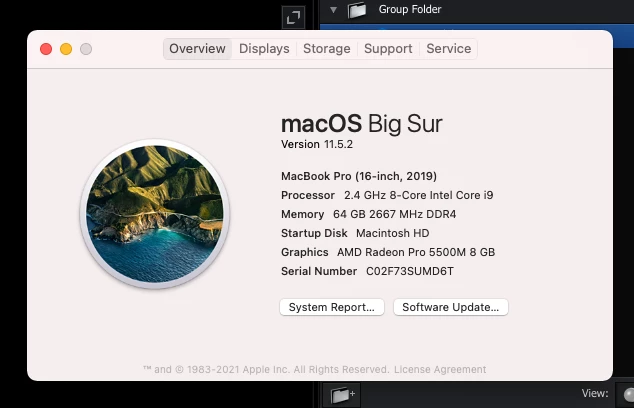Click MacBook Pro (16-inch, 2019) model text

(359, 176)
